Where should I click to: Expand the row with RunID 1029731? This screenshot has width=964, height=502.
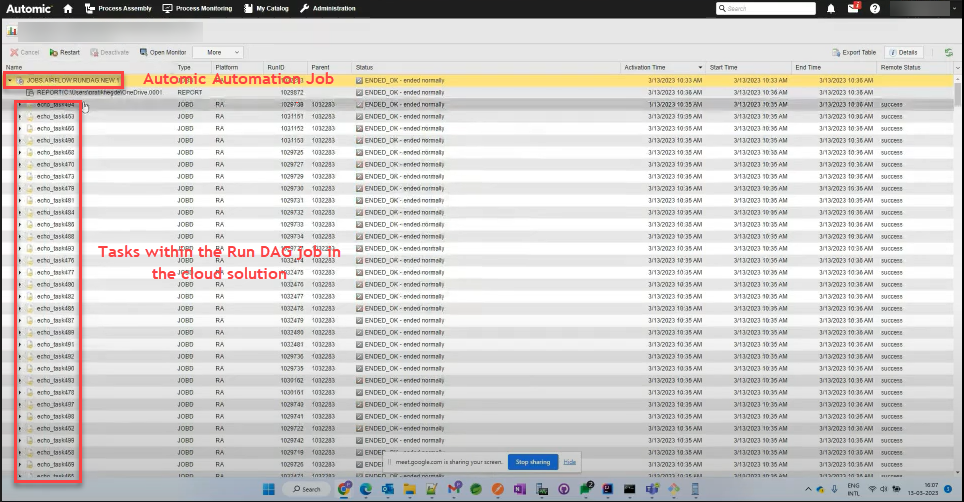coord(20,200)
